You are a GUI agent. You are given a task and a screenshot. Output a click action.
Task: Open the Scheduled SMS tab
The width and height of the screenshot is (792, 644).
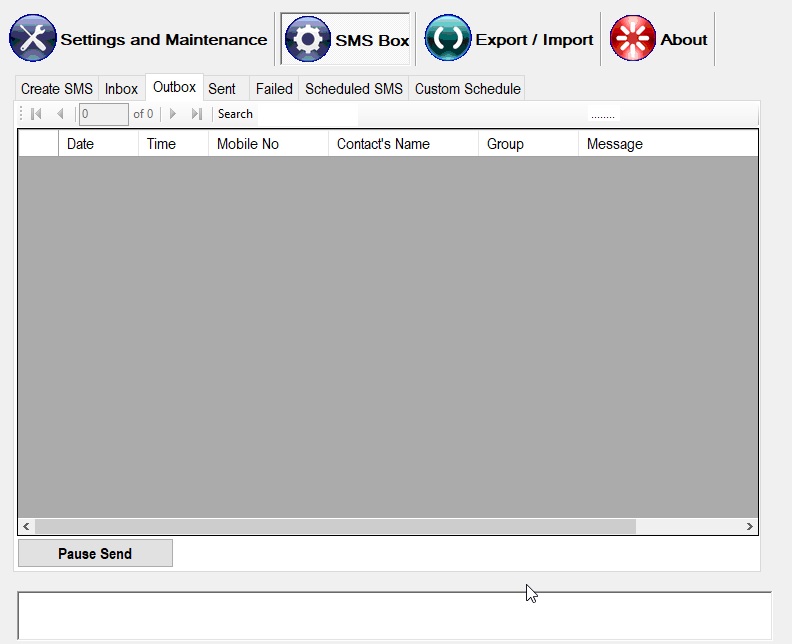pos(354,89)
